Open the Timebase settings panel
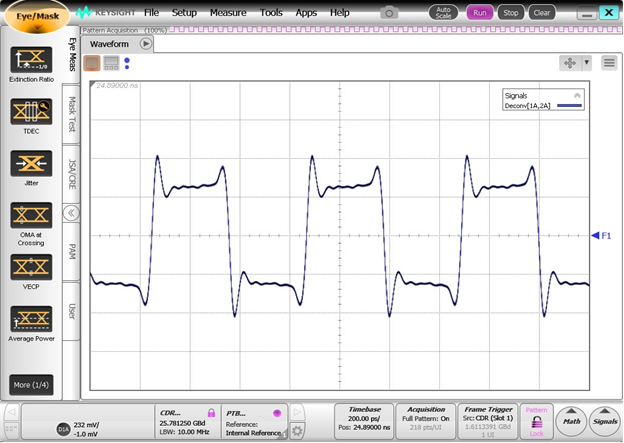 click(x=364, y=421)
